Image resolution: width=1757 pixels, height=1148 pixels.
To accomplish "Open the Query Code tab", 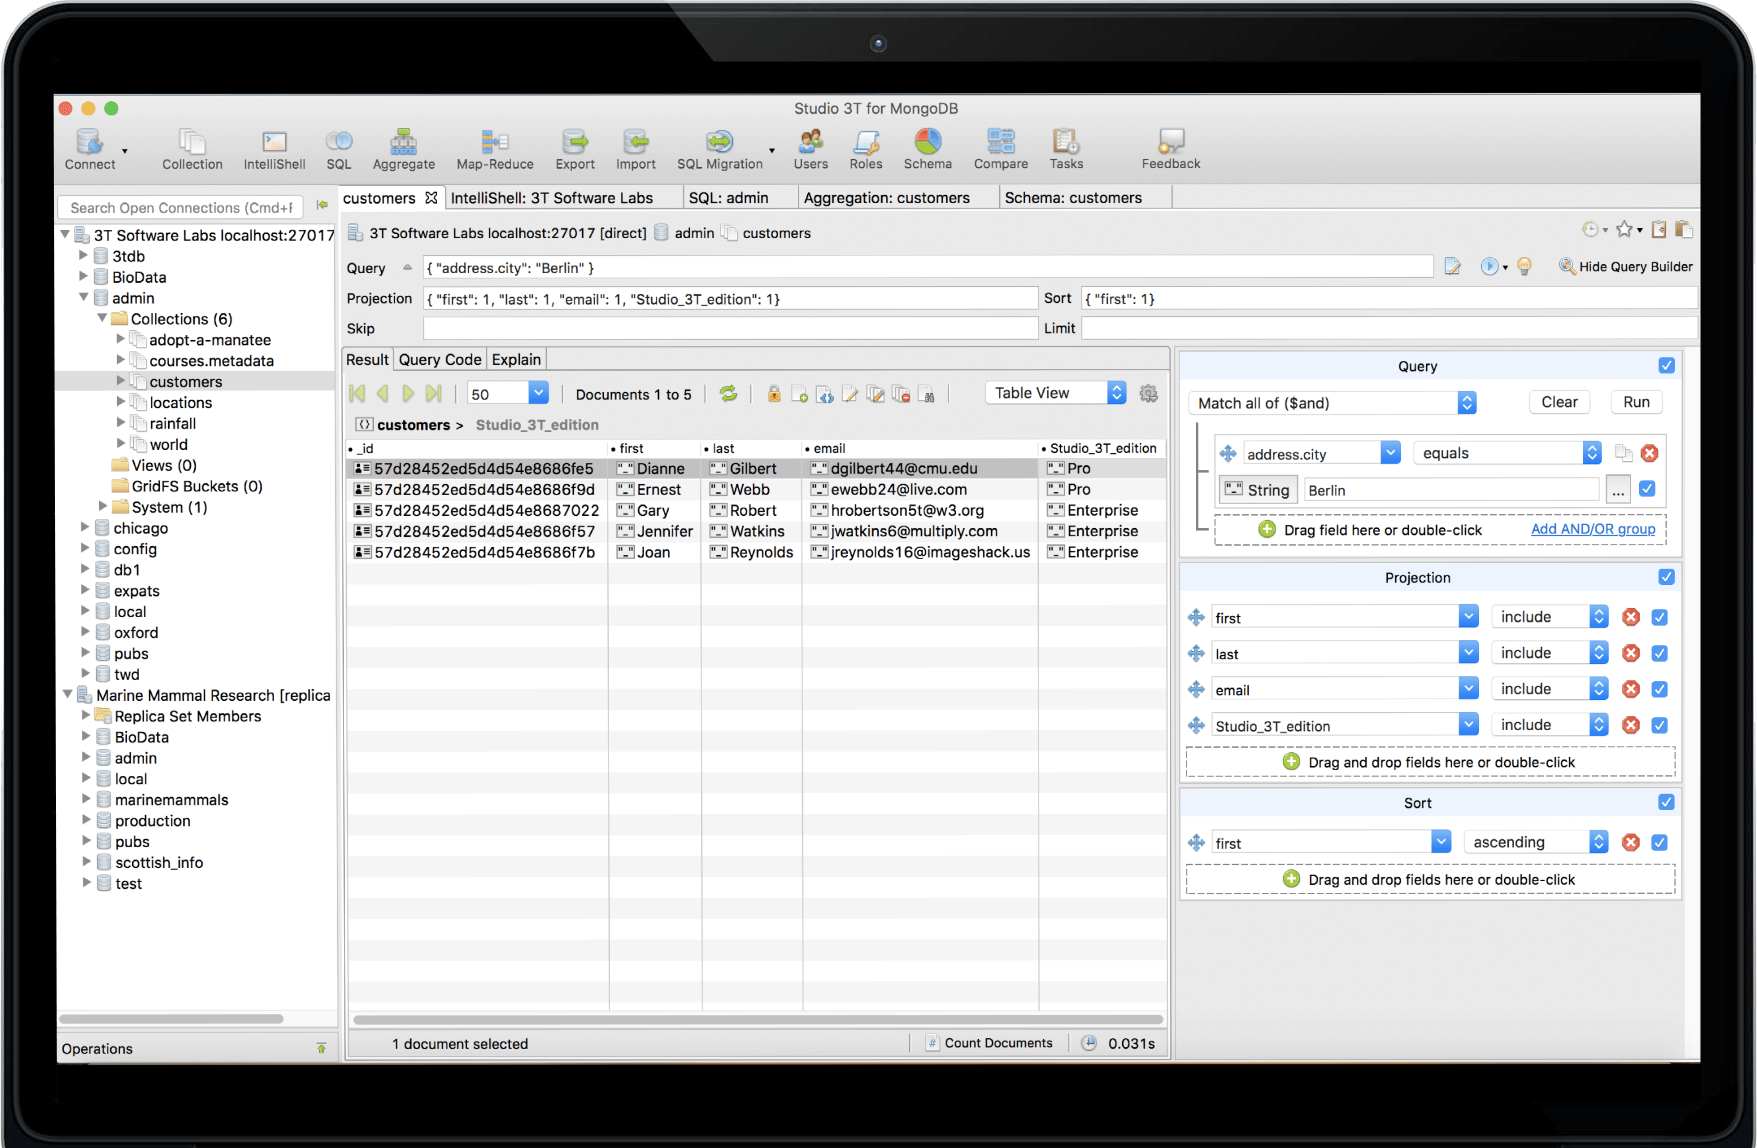I will coord(440,359).
